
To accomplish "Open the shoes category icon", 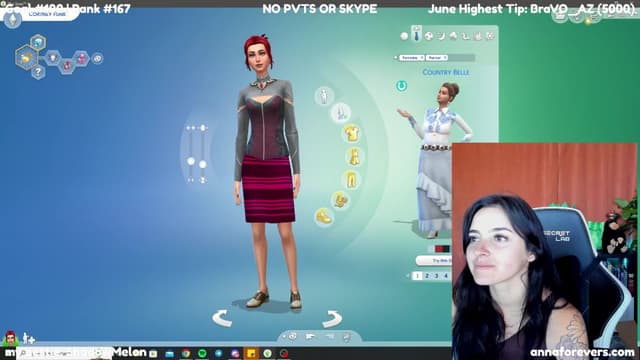I will click(x=324, y=216).
